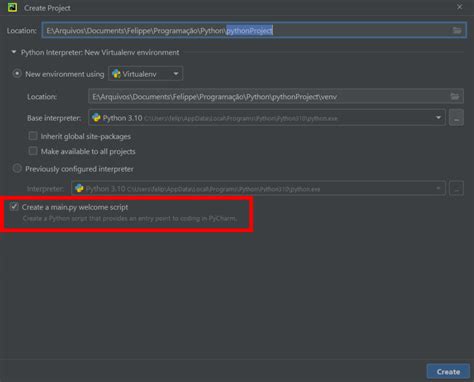474x382 pixels.
Task: Open the Base interpreter Python 3.10 dropdown
Action: 267,118
